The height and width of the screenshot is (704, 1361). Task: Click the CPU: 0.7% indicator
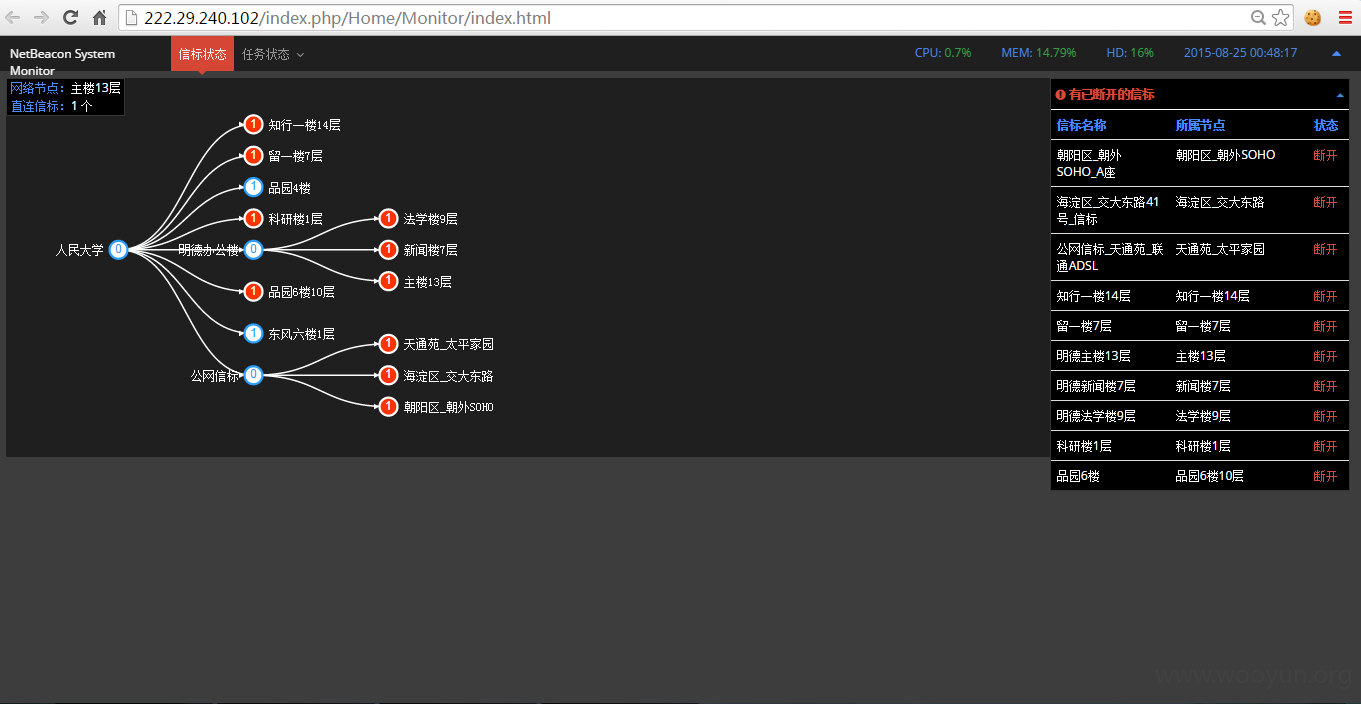[x=943, y=53]
